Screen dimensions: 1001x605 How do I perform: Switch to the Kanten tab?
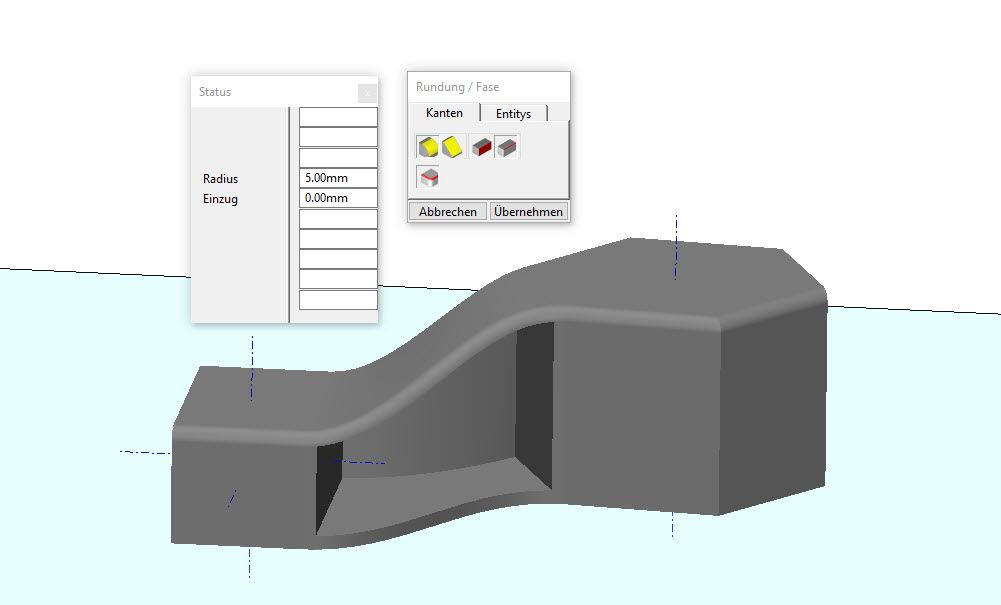pyautogui.click(x=444, y=113)
